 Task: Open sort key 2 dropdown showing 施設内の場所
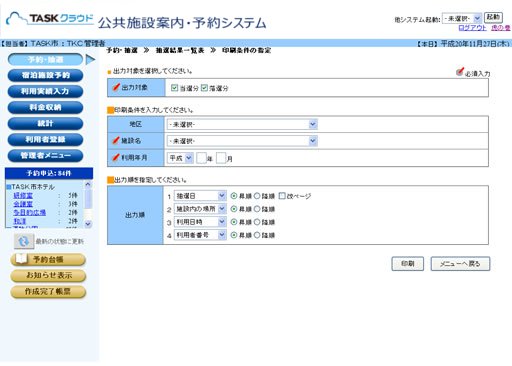200,209
